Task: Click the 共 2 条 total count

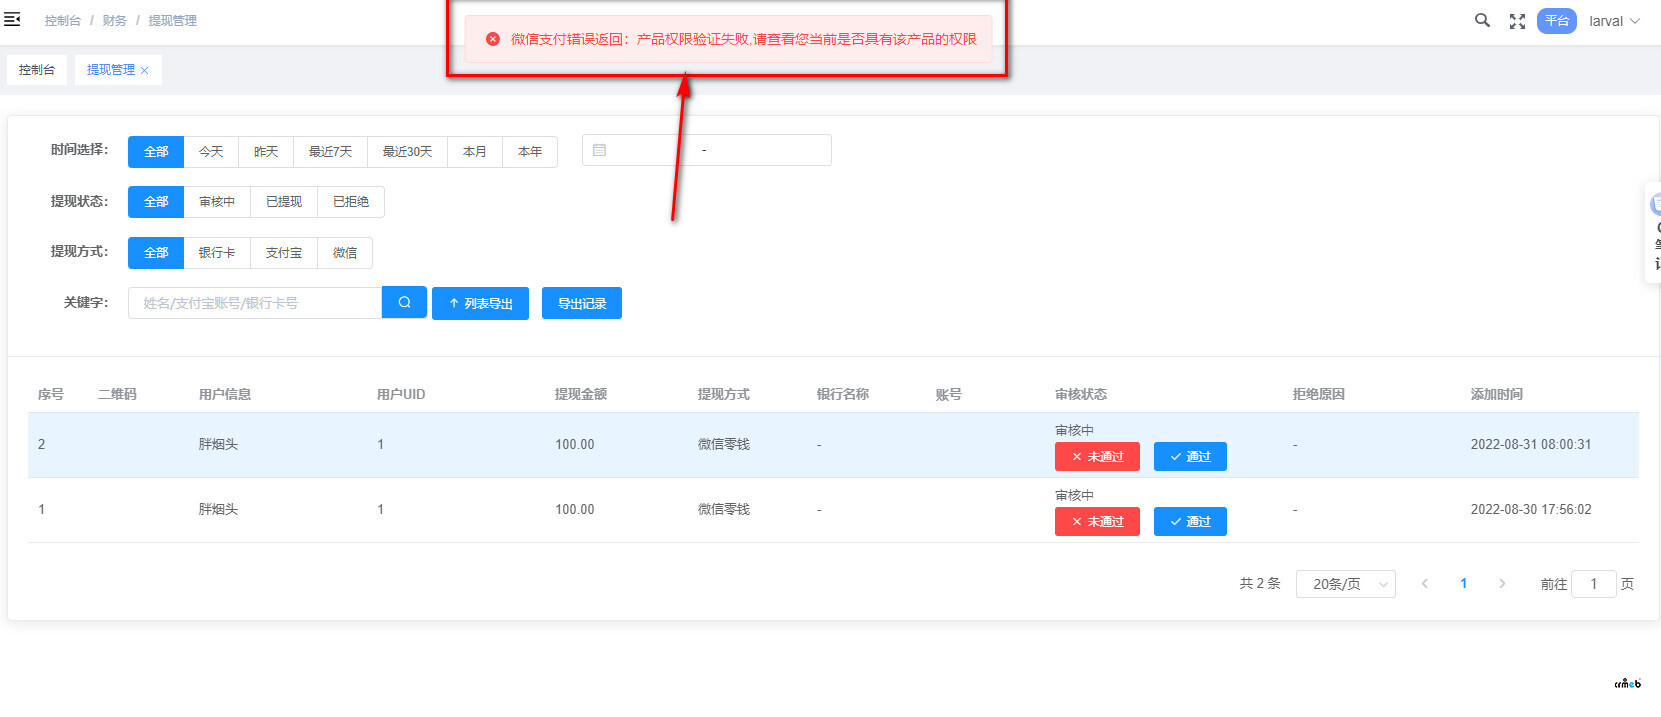Action: click(x=1260, y=583)
